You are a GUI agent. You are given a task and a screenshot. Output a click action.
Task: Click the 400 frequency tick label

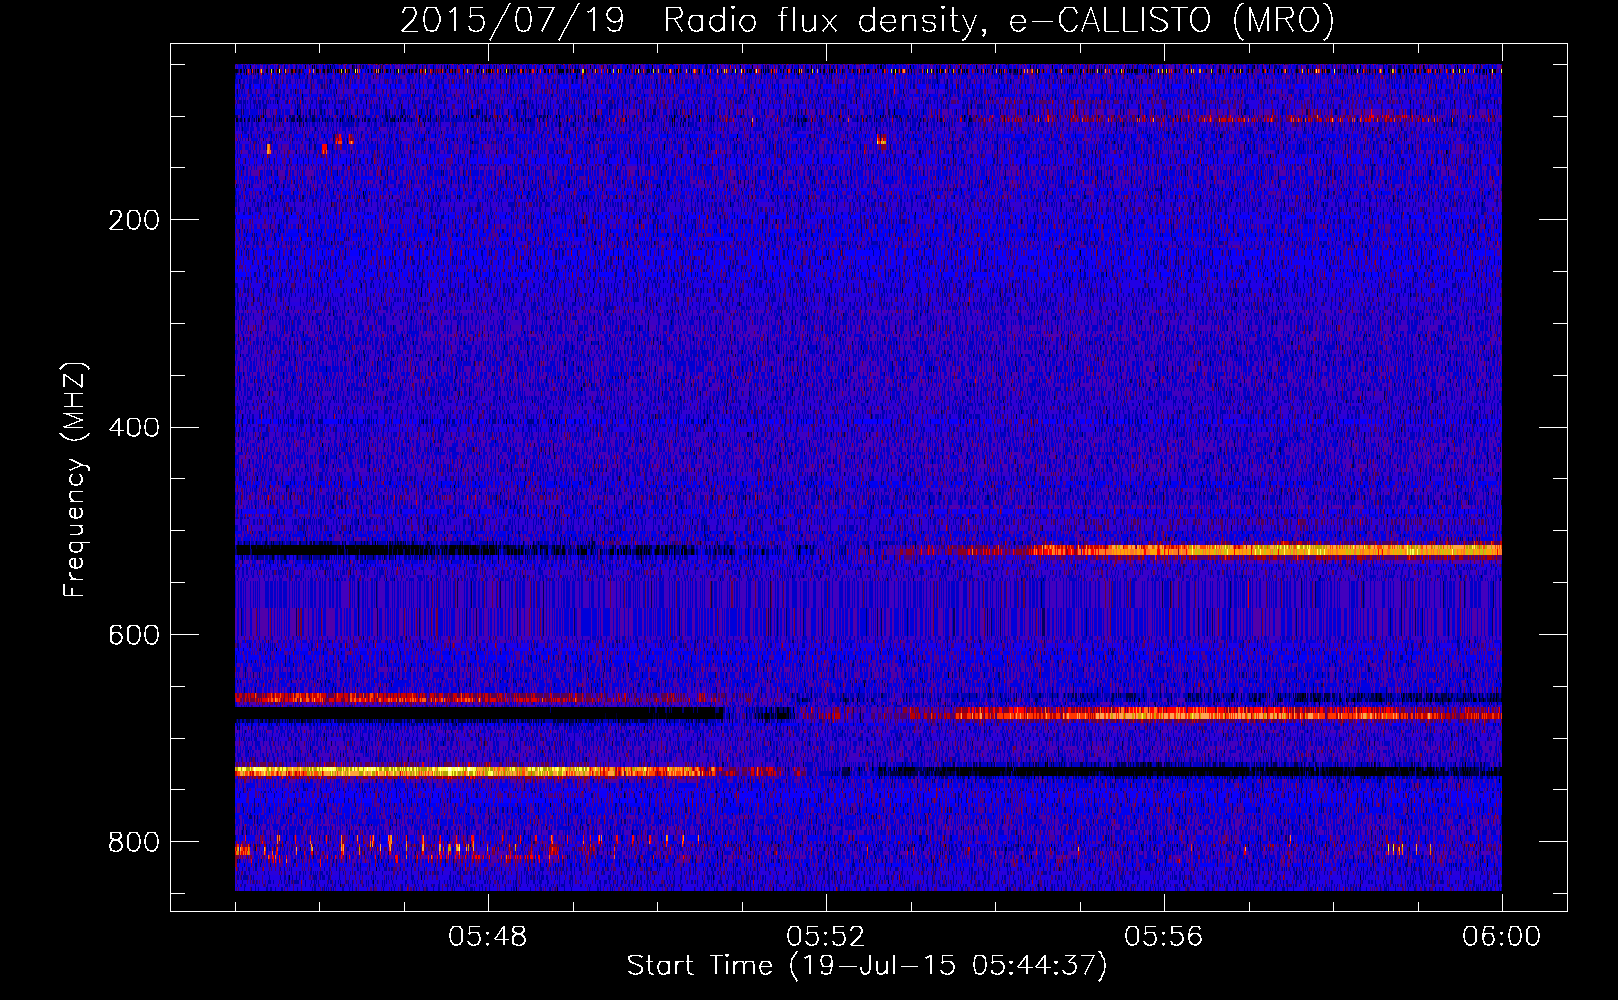(133, 428)
